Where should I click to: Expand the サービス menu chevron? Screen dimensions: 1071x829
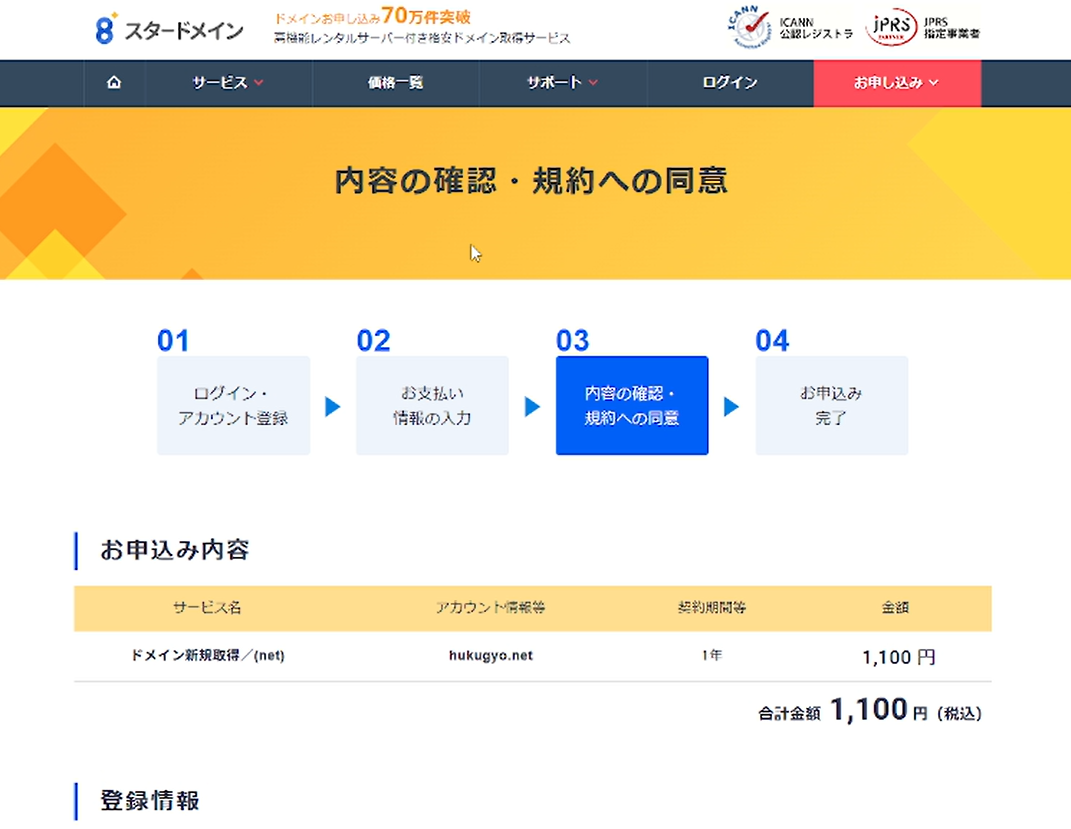tap(259, 83)
